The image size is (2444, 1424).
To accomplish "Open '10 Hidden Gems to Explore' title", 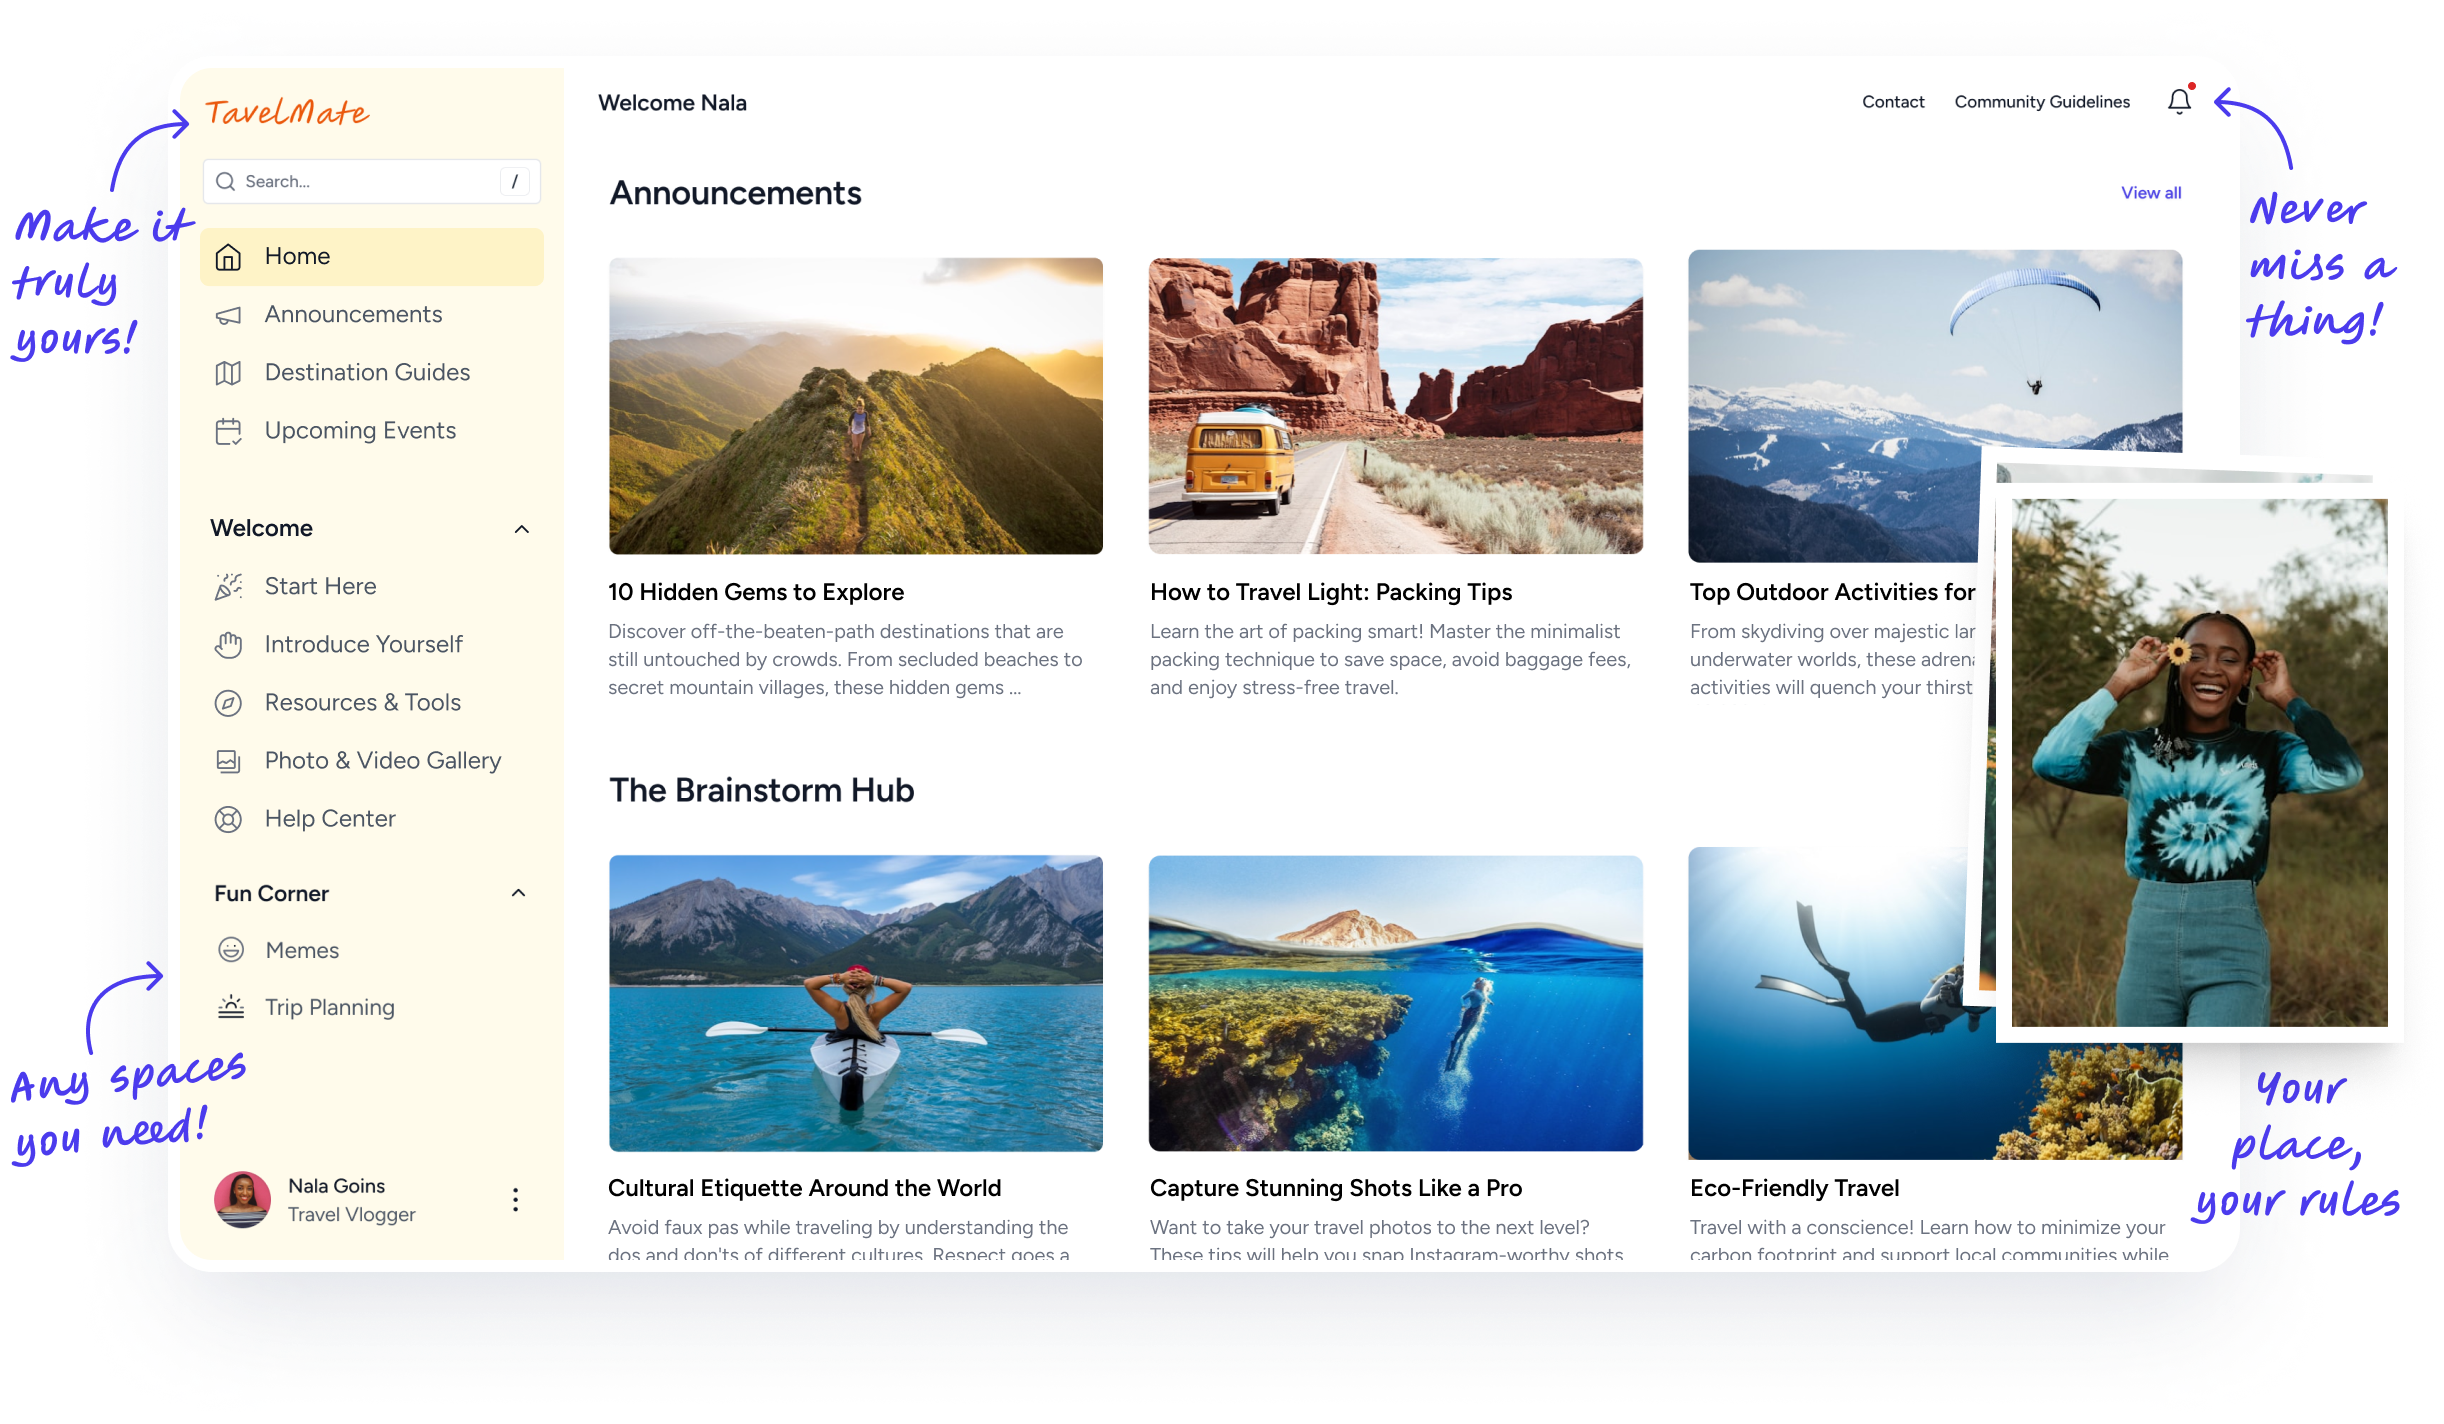I will (x=756, y=591).
